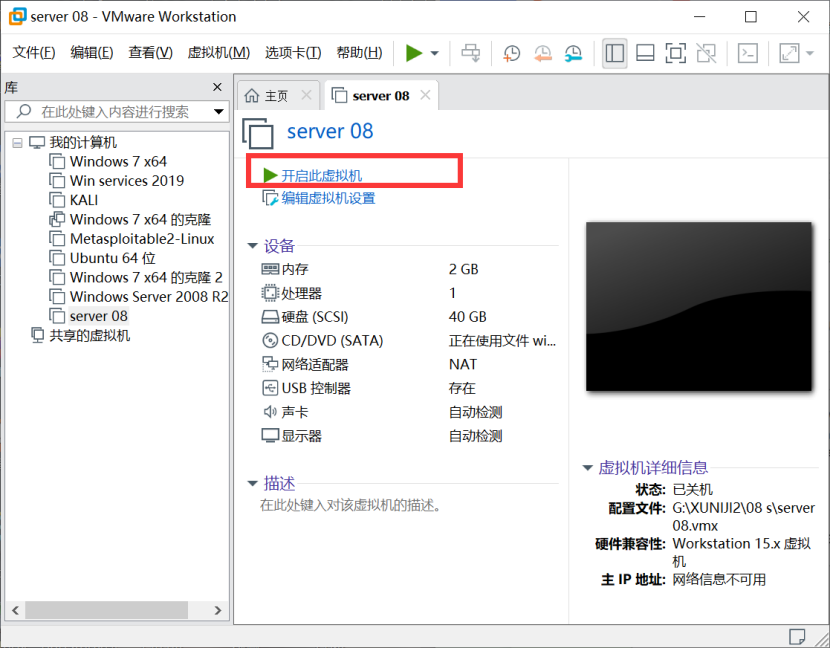
Task: Open the stretch display dropdown arrow
Action: tap(809, 53)
